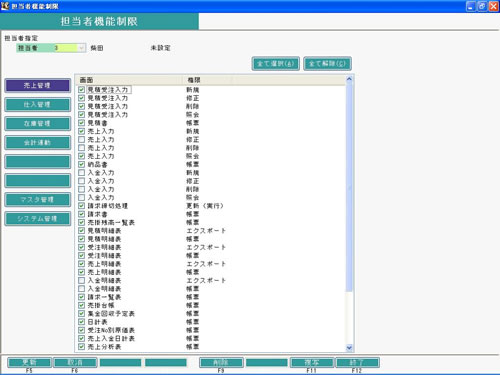Image resolution: width=500 pixels, height=375 pixels.
Task: Uncheck the 売掛残高一覧表 checkbox
Action: coord(81,222)
